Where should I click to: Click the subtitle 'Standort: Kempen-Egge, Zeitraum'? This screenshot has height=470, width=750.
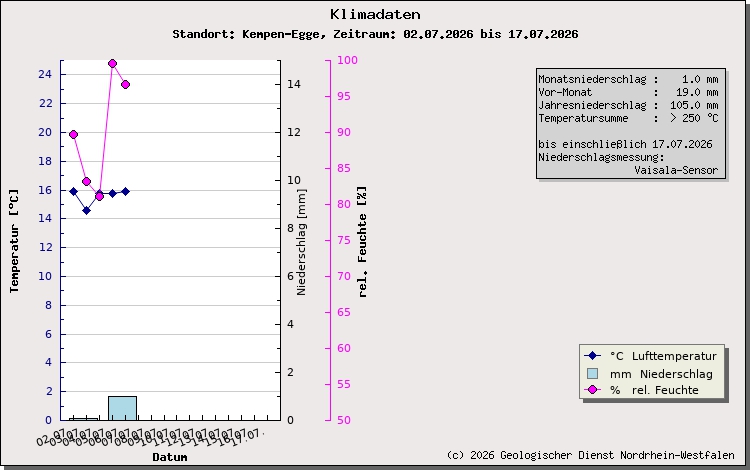click(x=284, y=34)
